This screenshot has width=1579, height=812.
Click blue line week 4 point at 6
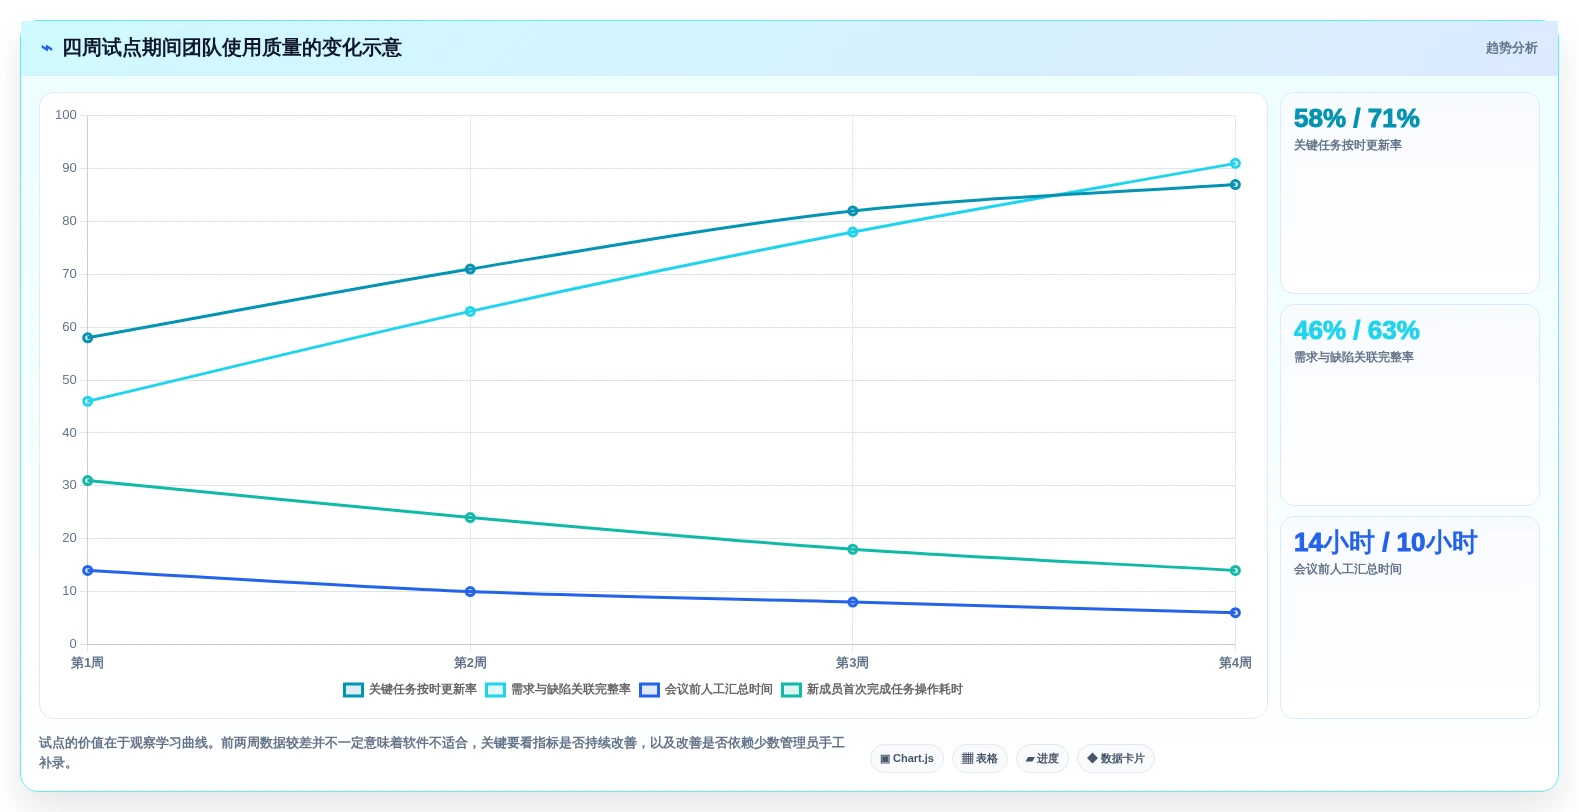(x=1235, y=613)
